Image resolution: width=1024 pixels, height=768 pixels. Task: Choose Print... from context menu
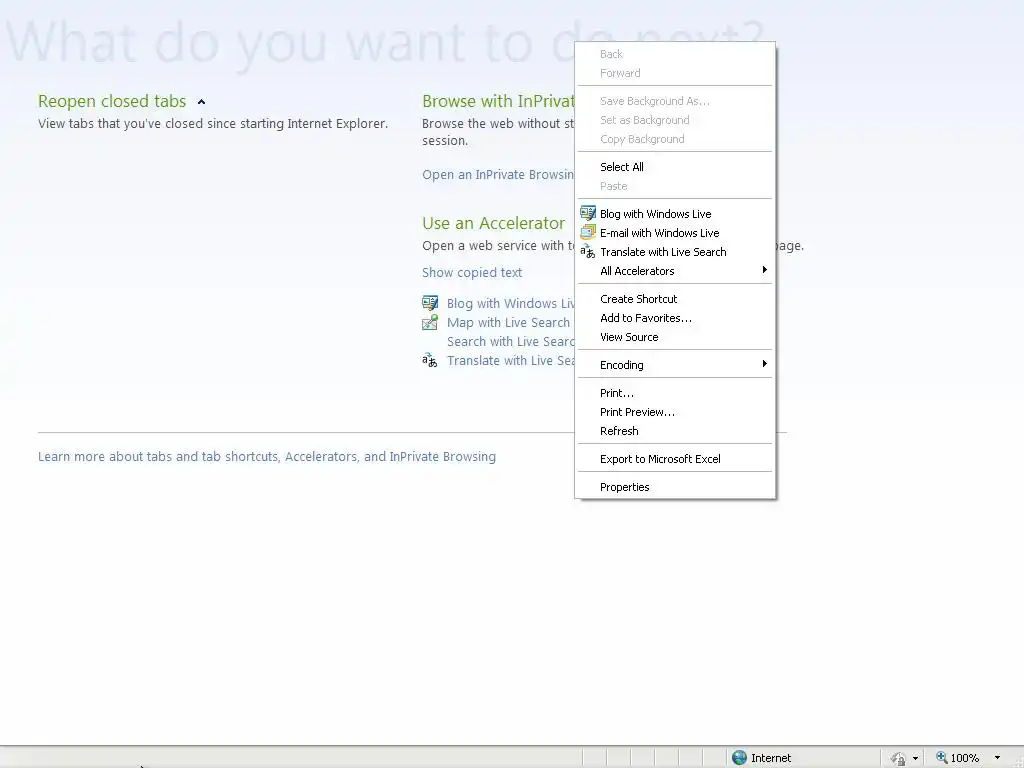coord(675,393)
